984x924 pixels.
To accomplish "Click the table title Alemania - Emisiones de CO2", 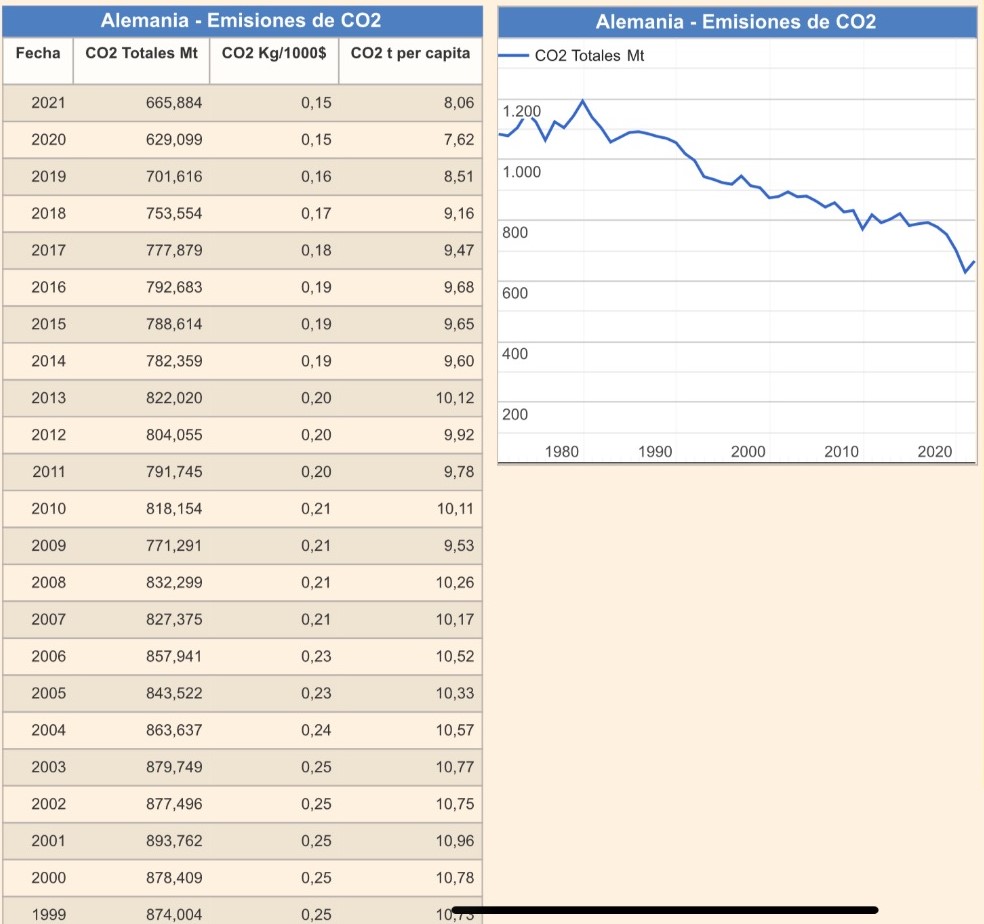I will pos(241,21).
